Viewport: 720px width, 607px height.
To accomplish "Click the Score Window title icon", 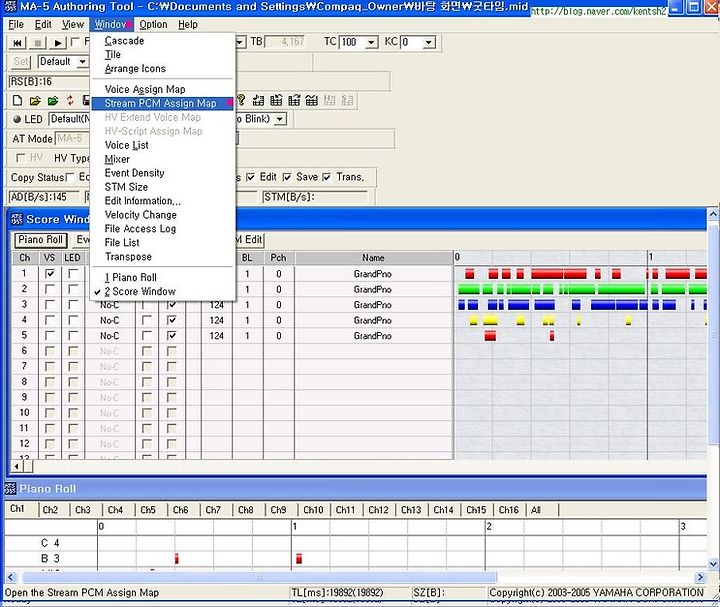I will click(x=17, y=219).
